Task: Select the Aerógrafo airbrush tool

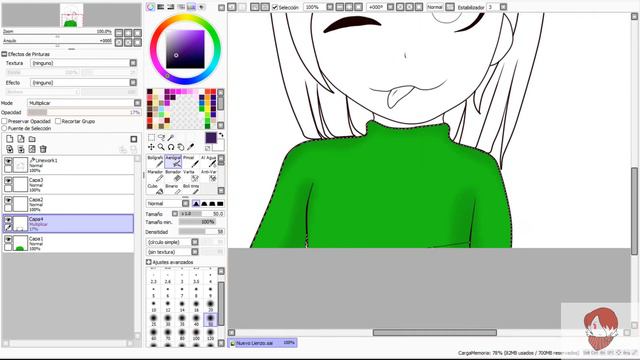Action: 173,162
